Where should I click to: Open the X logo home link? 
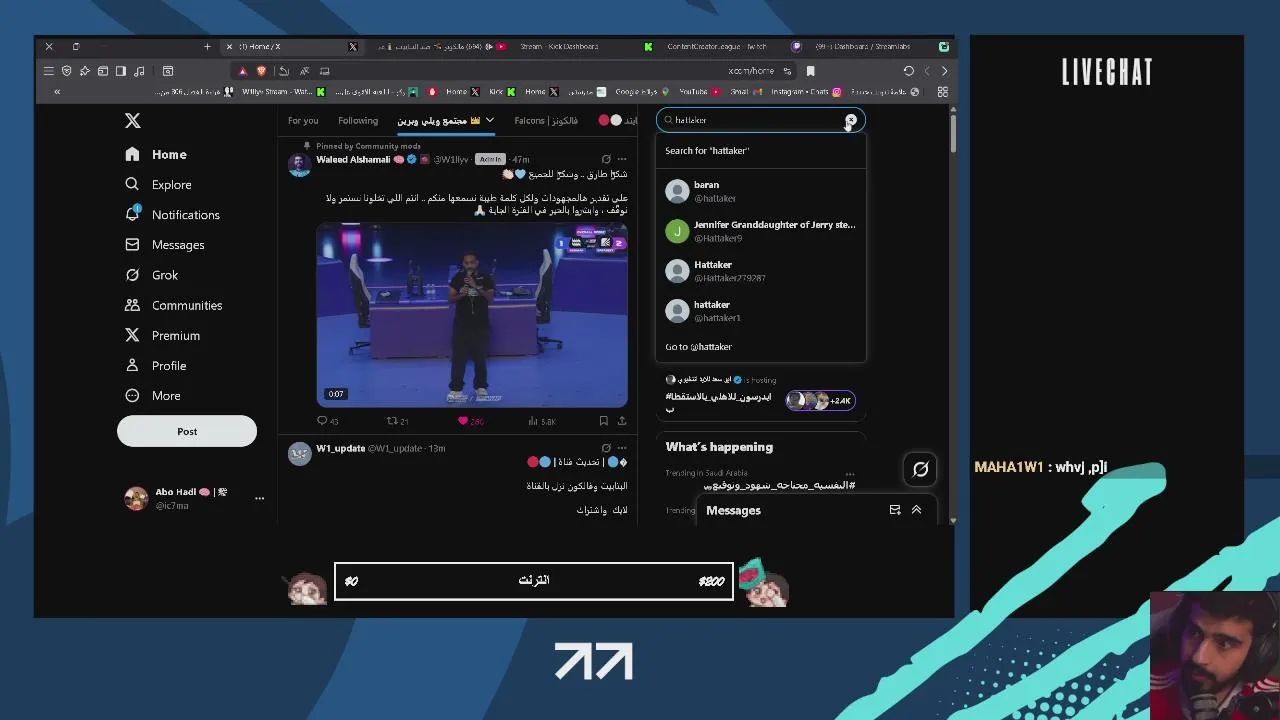click(133, 121)
